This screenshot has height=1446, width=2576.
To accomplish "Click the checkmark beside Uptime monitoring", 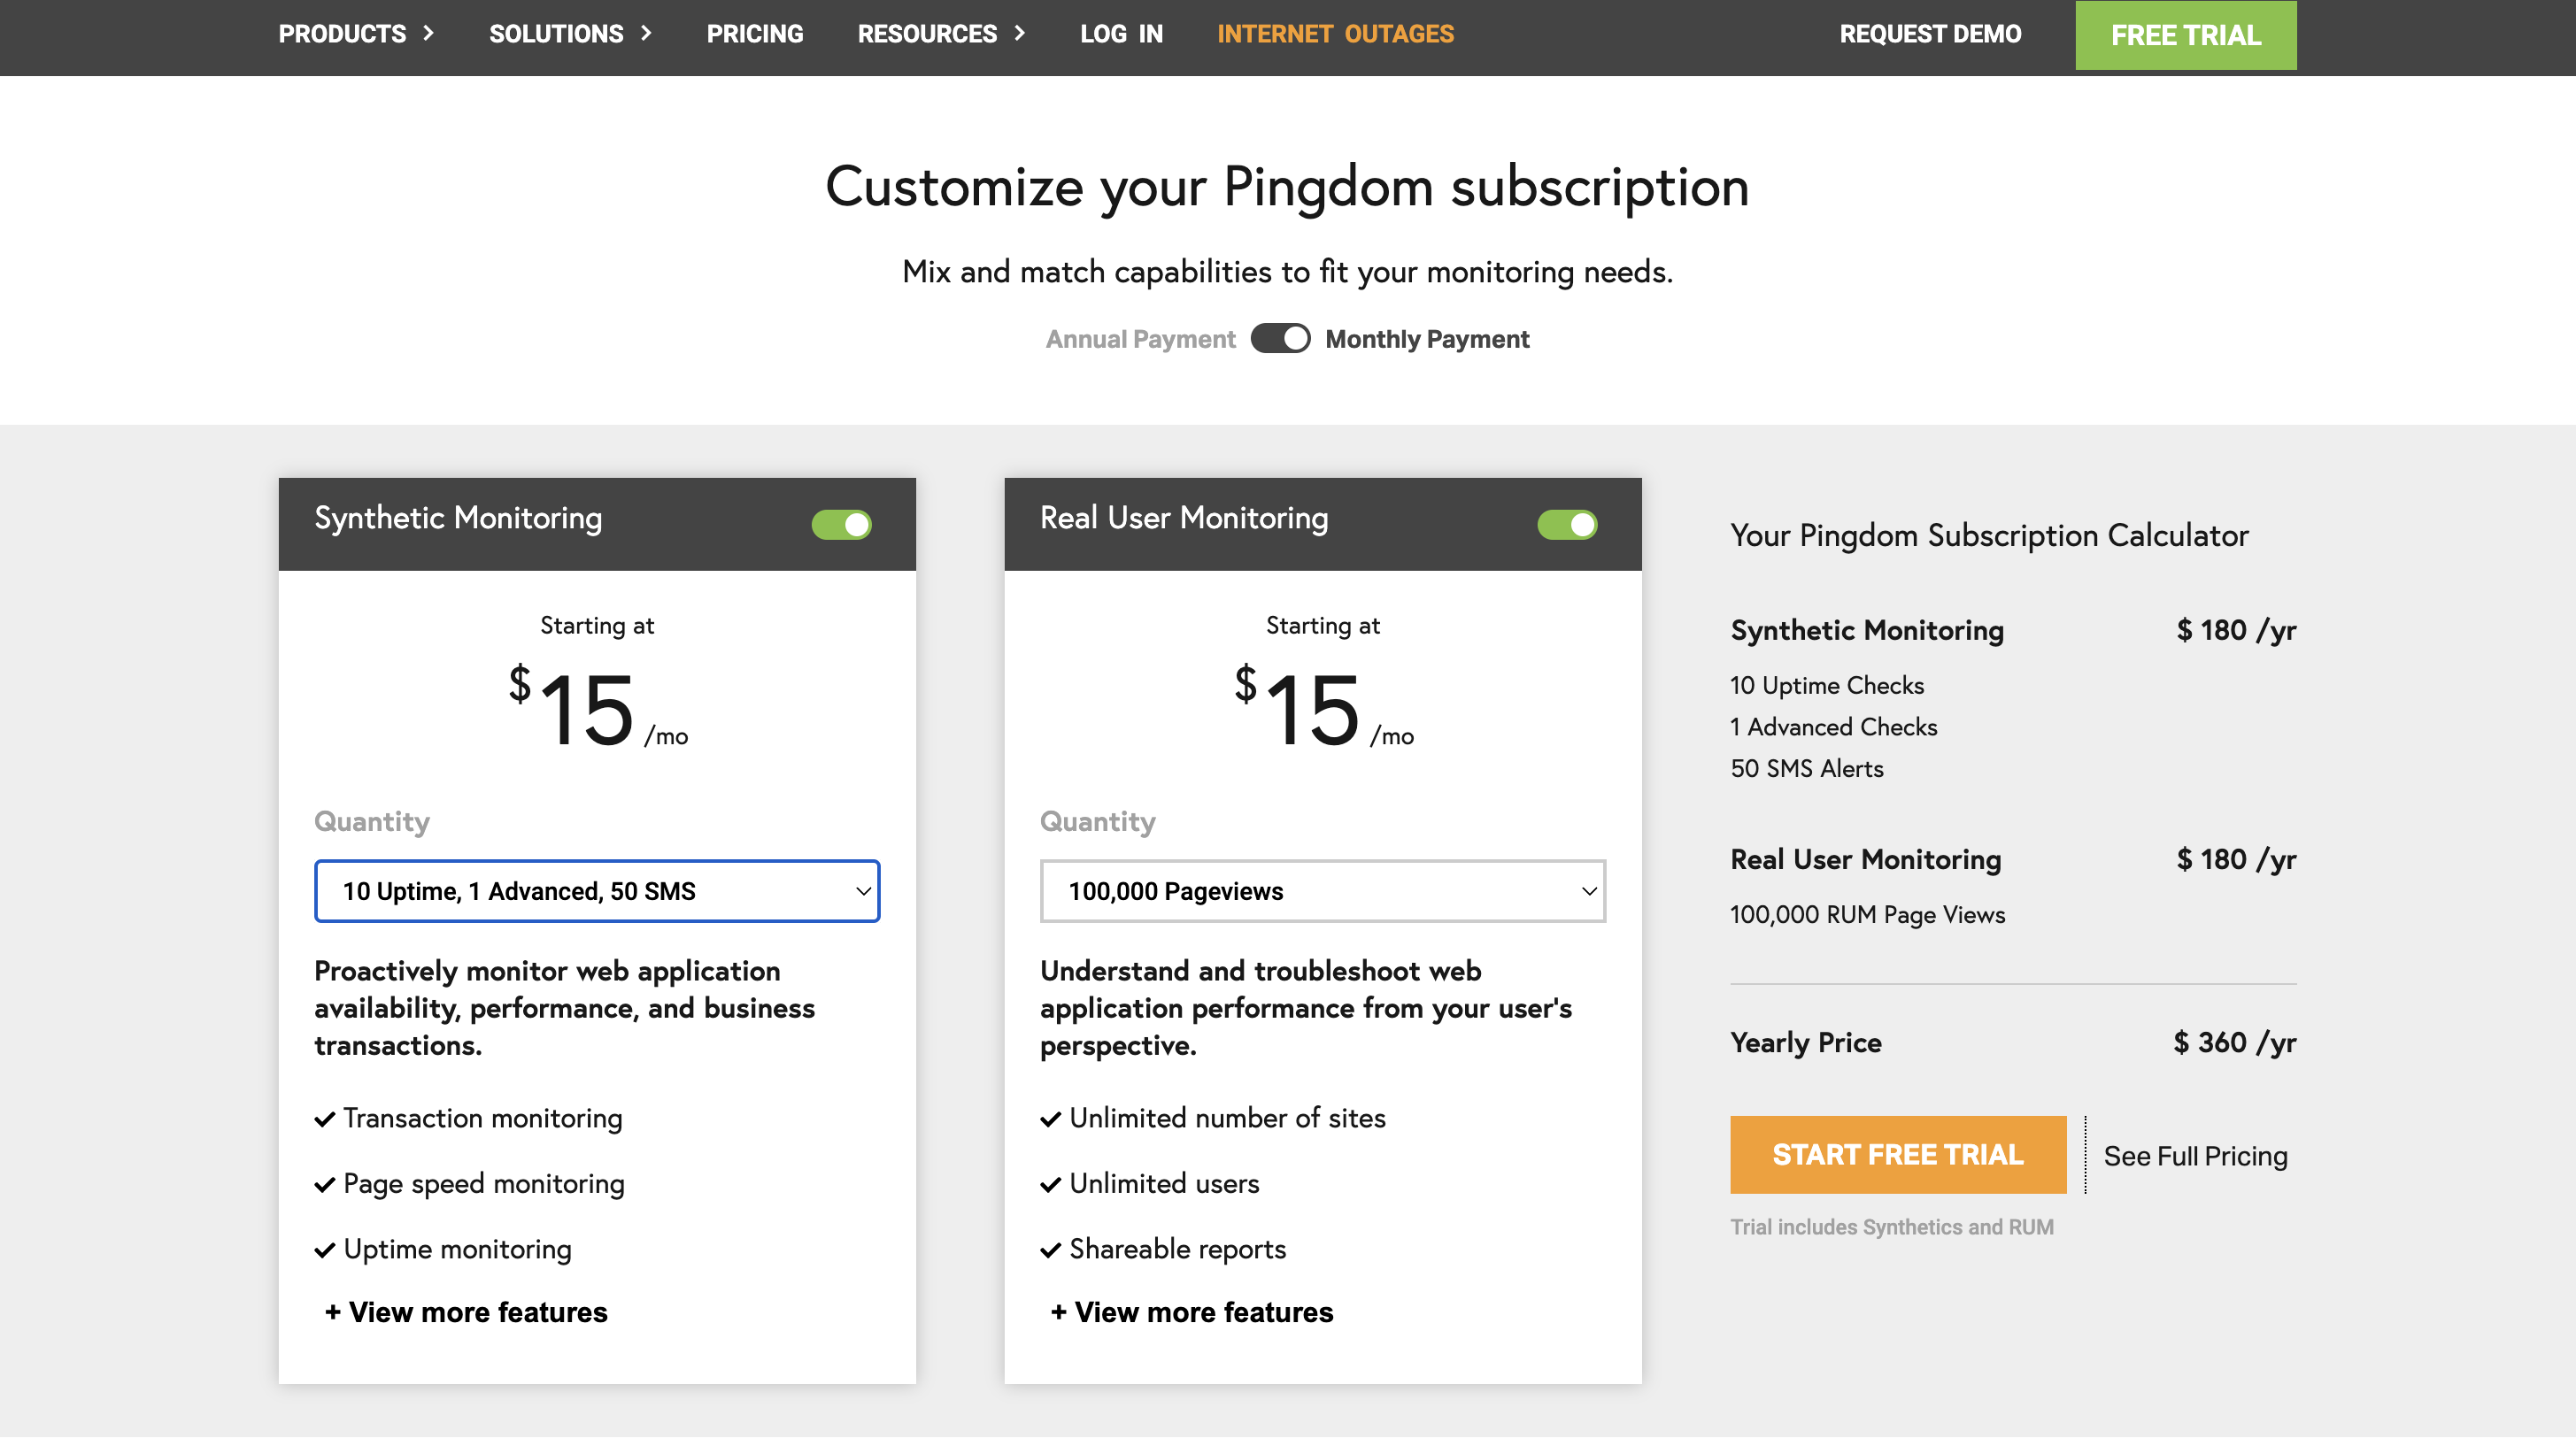I will point(324,1250).
